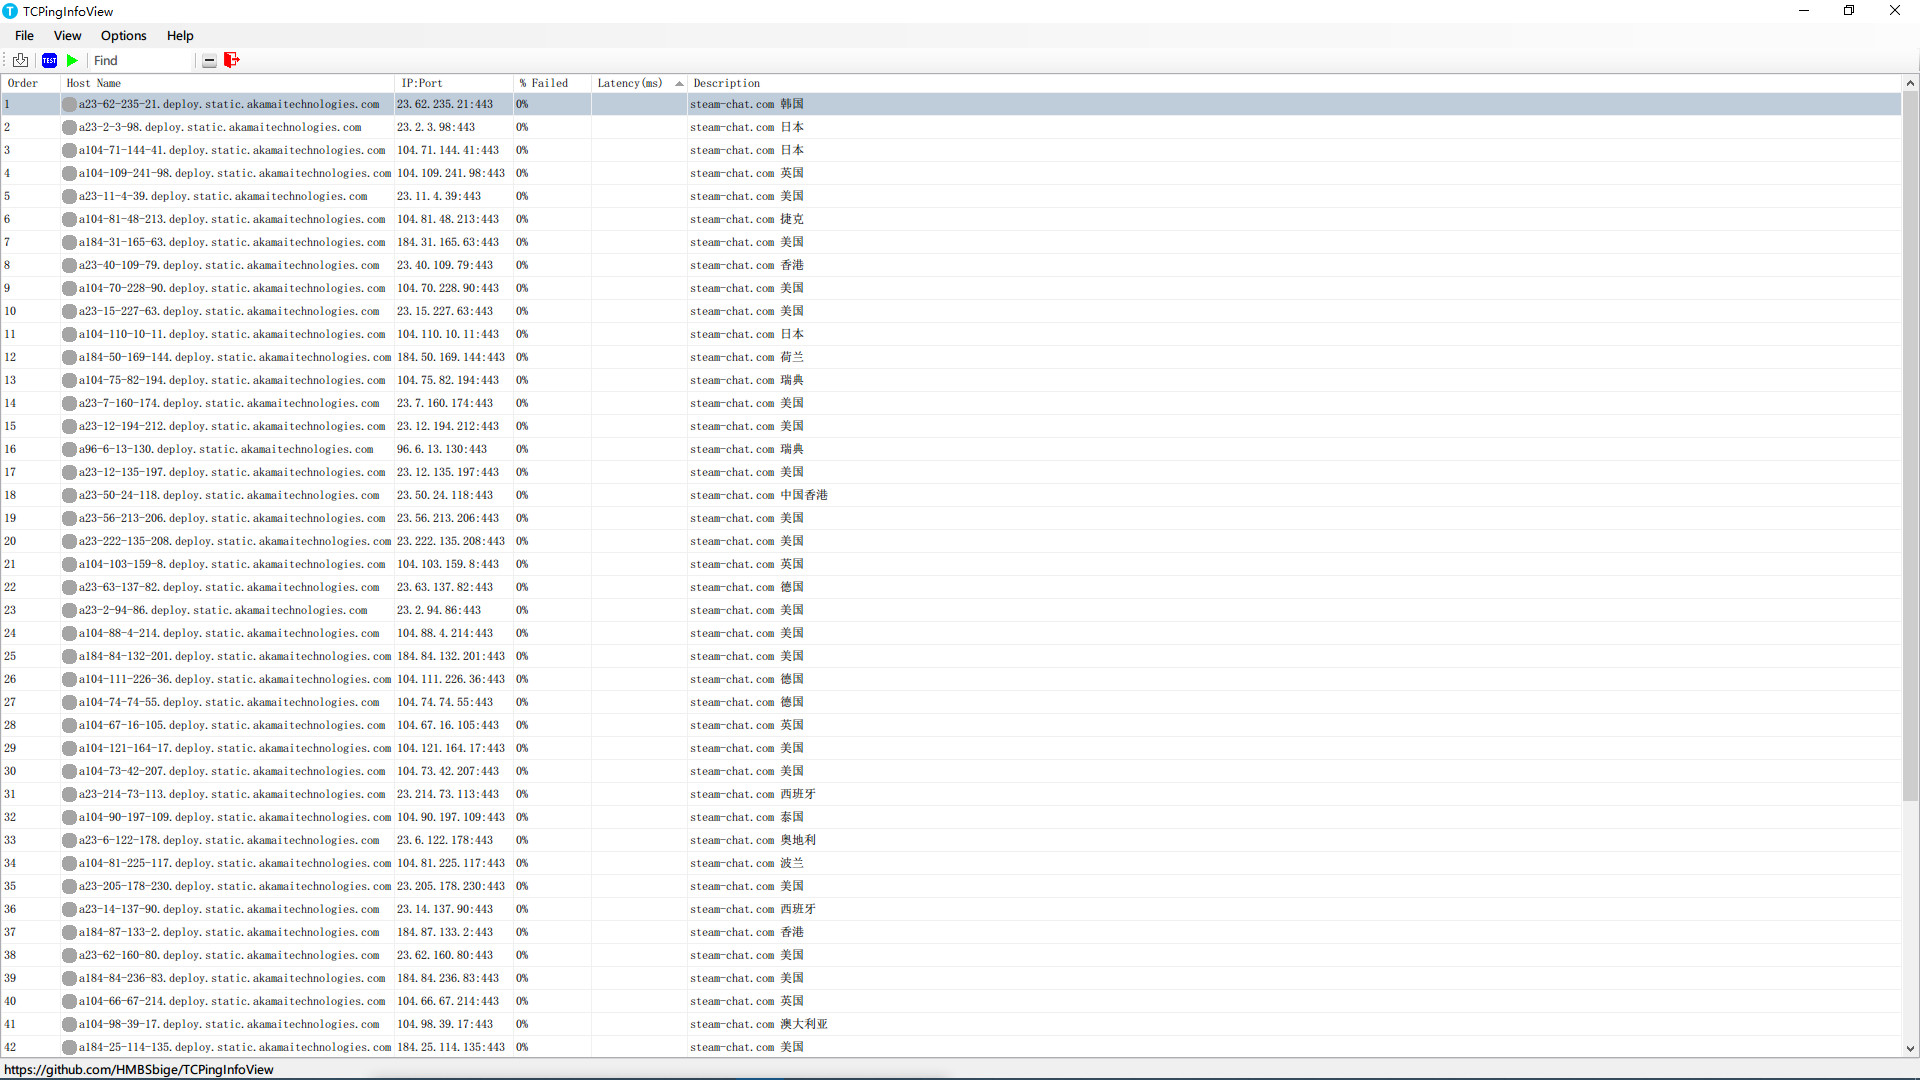Sort by the % Failed column header
The width and height of the screenshot is (1920, 1080).
coord(544,83)
